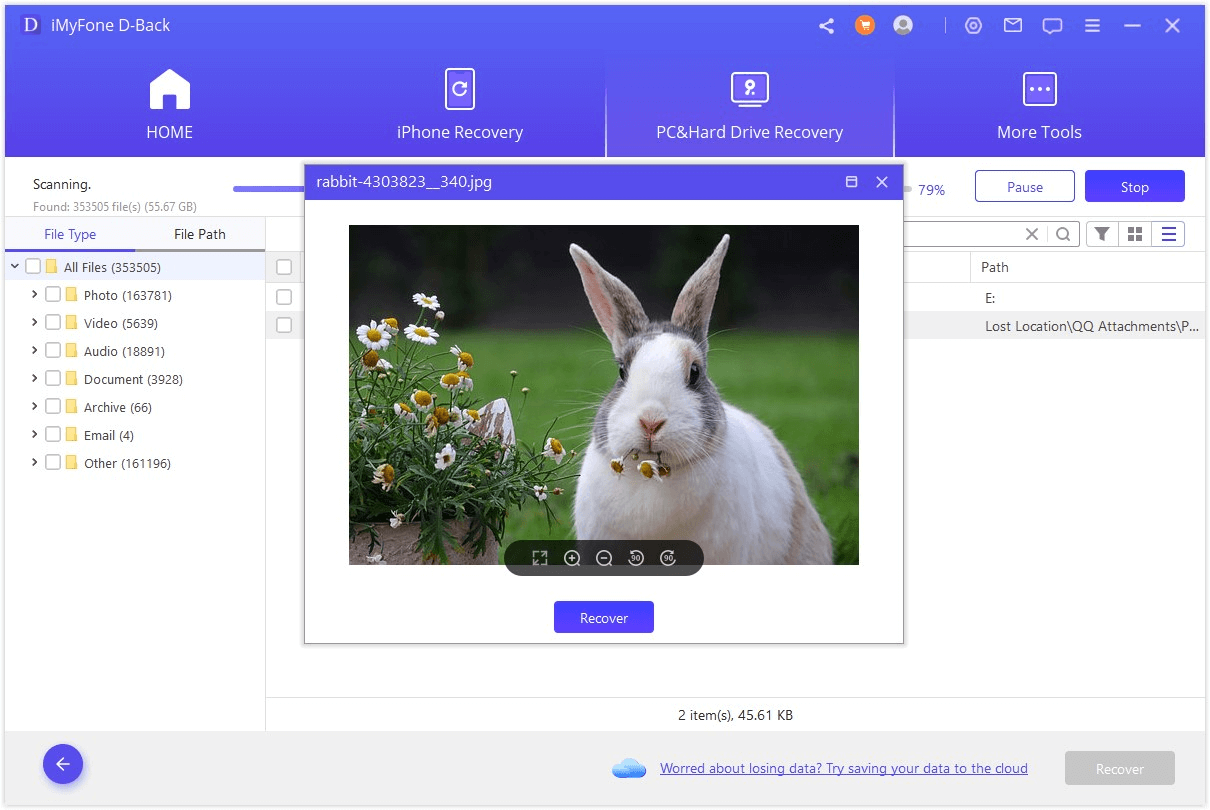Click the share icon in title bar
This screenshot has height=810, width=1210.
[826, 26]
